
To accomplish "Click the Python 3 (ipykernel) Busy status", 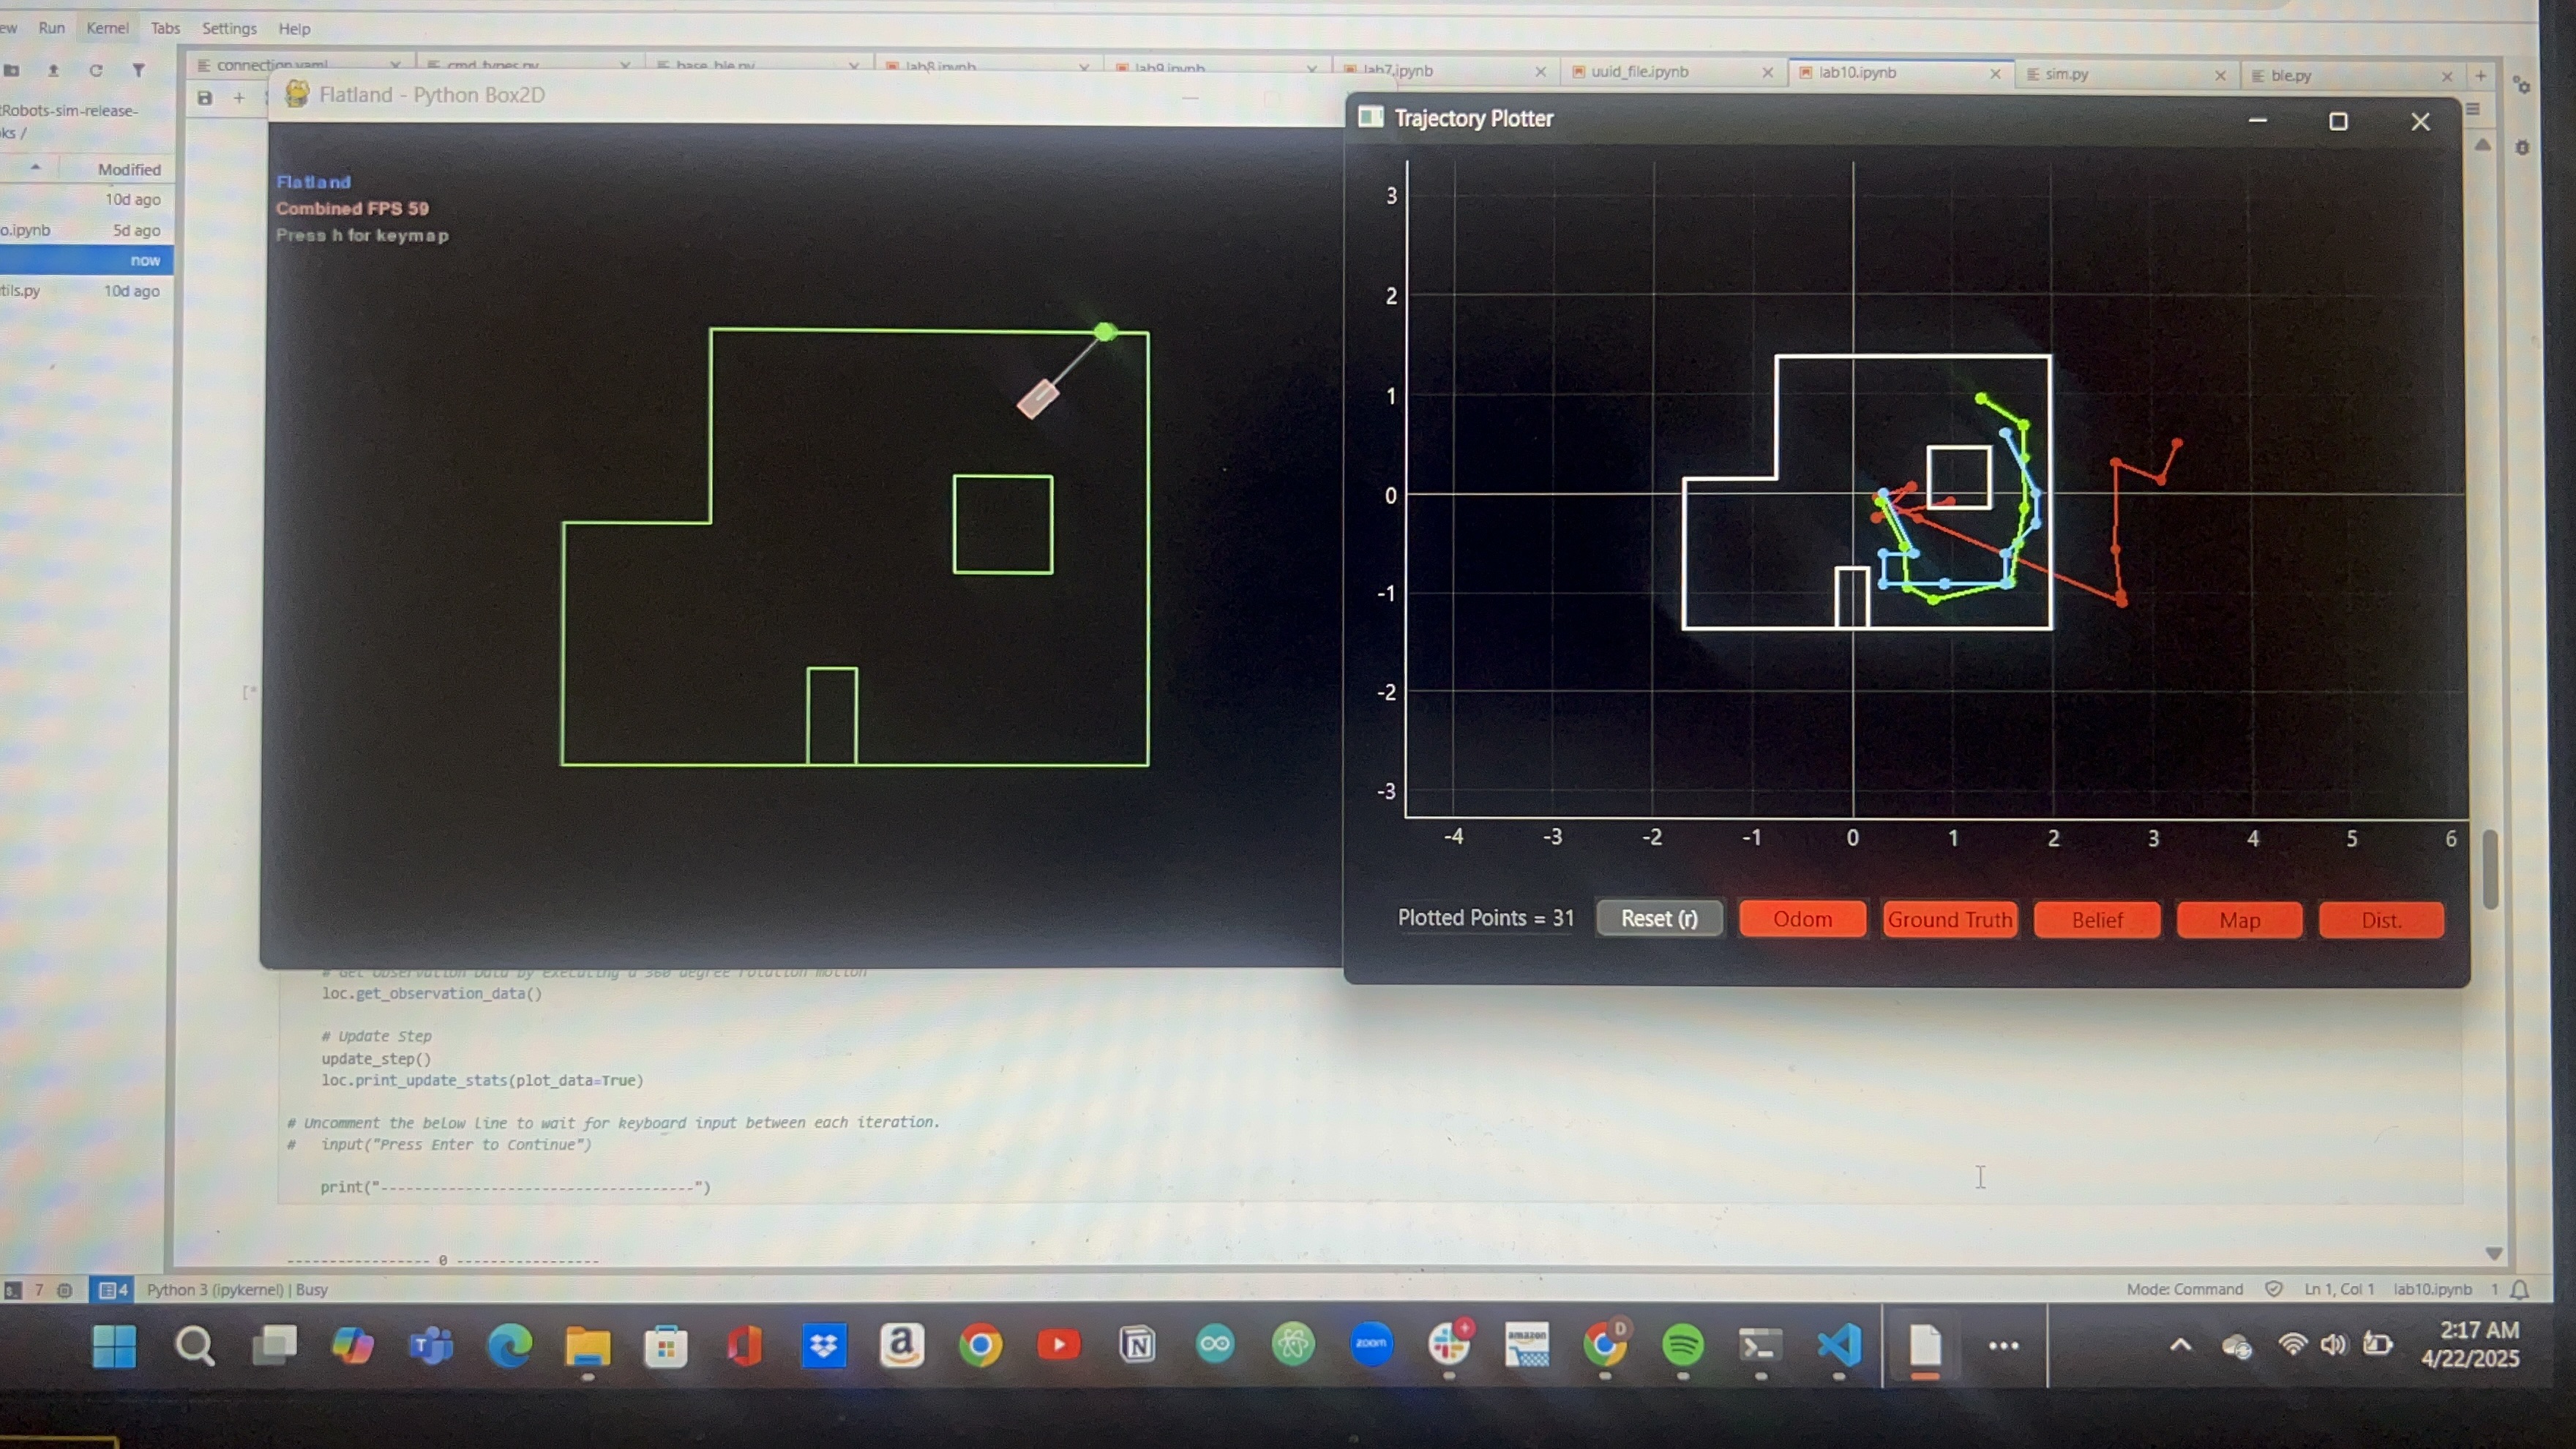I will (237, 1290).
